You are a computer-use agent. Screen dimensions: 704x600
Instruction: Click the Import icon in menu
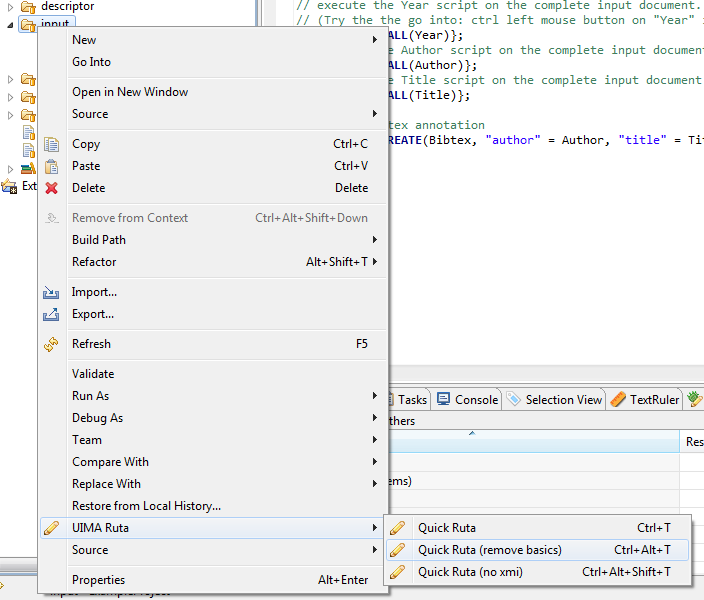pyautogui.click(x=51, y=292)
